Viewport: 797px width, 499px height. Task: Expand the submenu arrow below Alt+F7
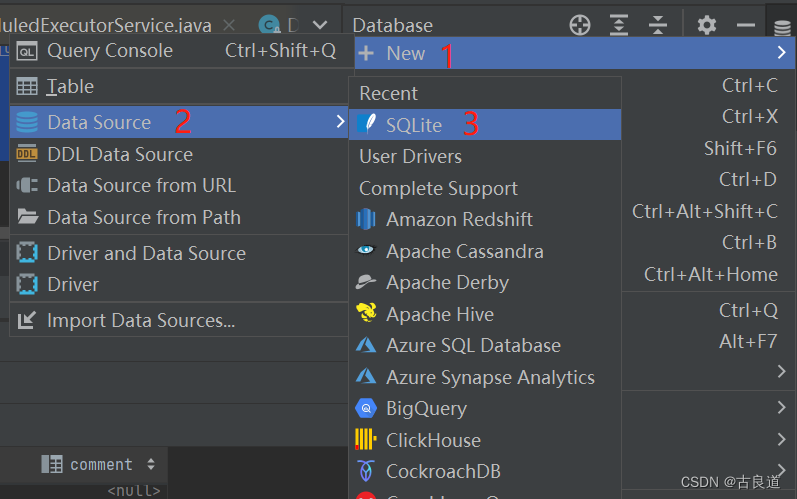click(782, 372)
